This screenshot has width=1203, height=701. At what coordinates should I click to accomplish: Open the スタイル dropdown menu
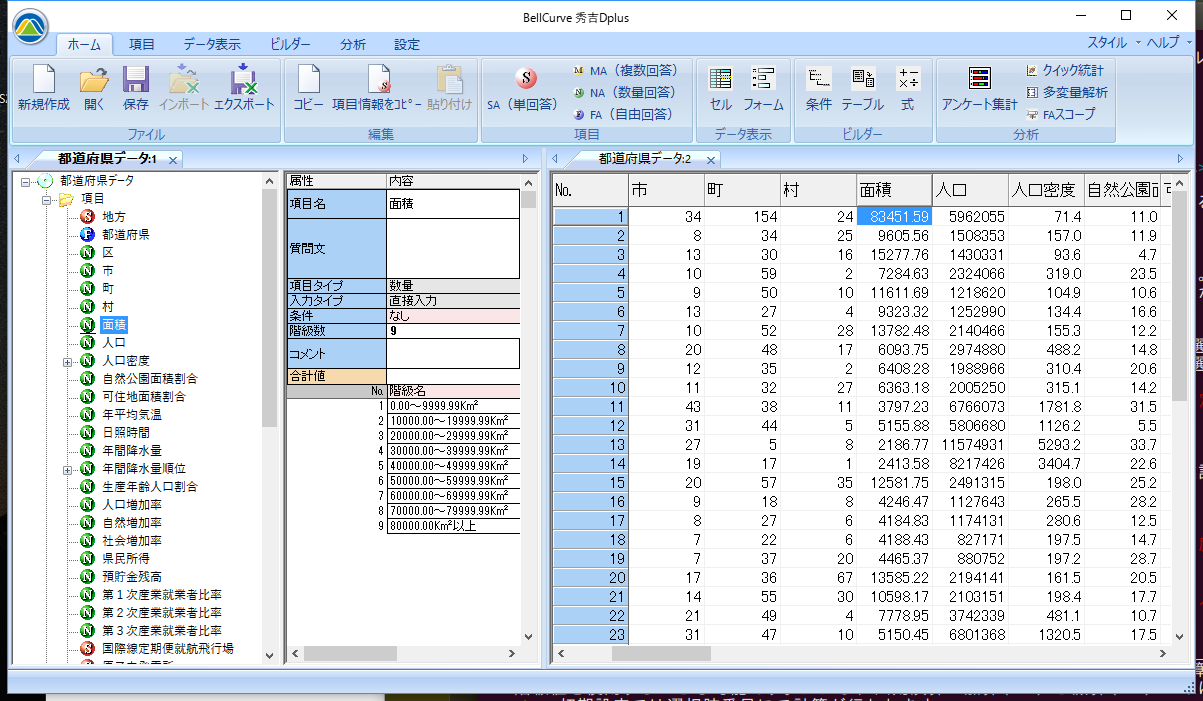click(1113, 43)
